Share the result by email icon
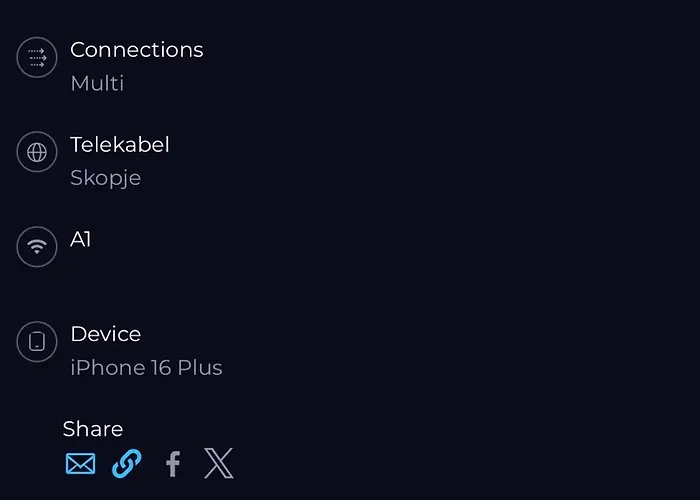 click(x=80, y=464)
